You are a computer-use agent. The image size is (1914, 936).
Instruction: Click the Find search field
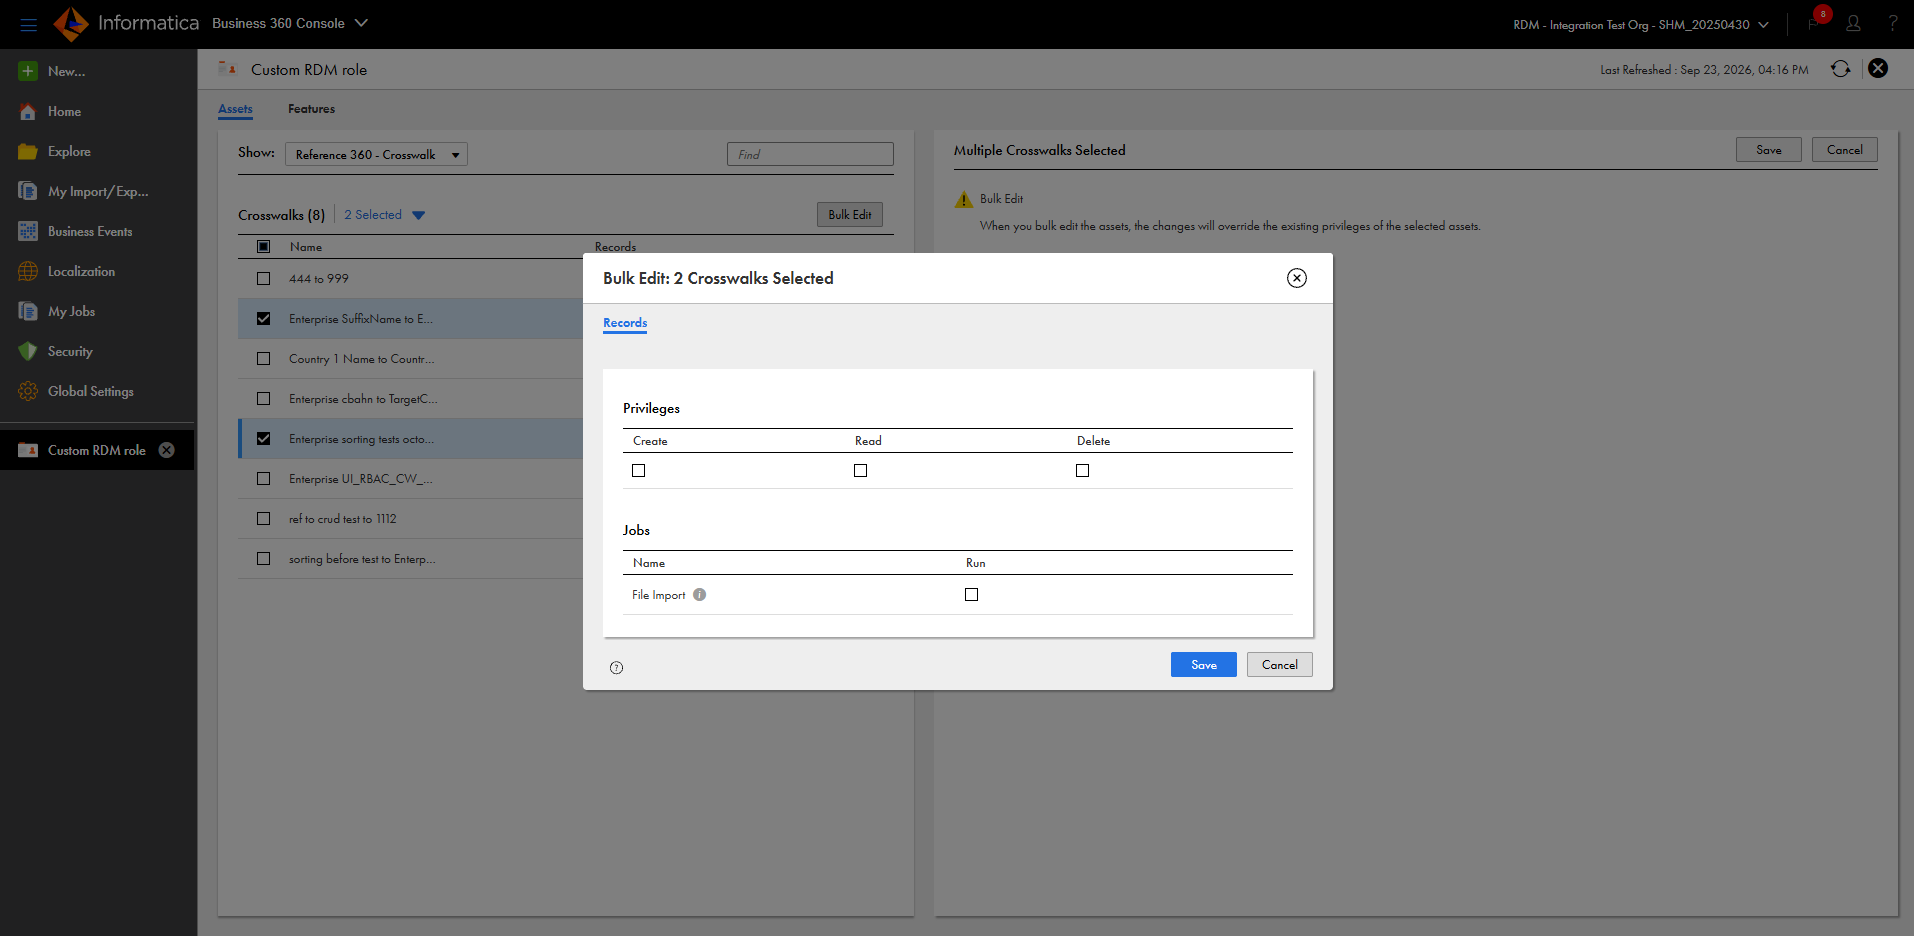810,154
